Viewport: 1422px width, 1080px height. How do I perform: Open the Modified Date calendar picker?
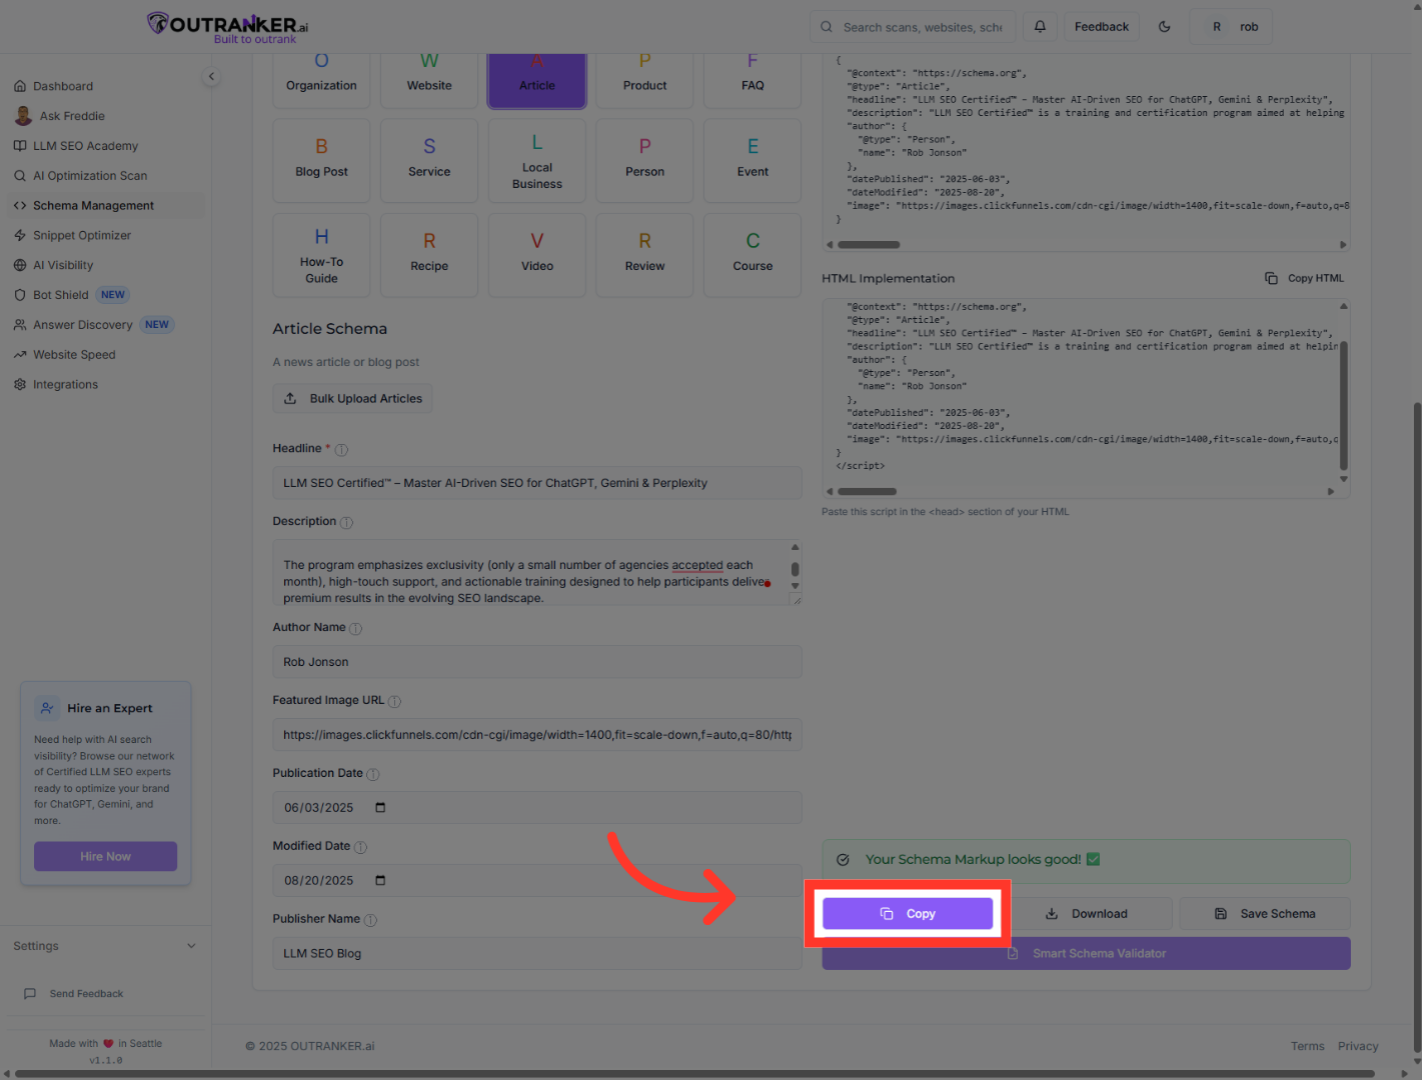(x=380, y=881)
